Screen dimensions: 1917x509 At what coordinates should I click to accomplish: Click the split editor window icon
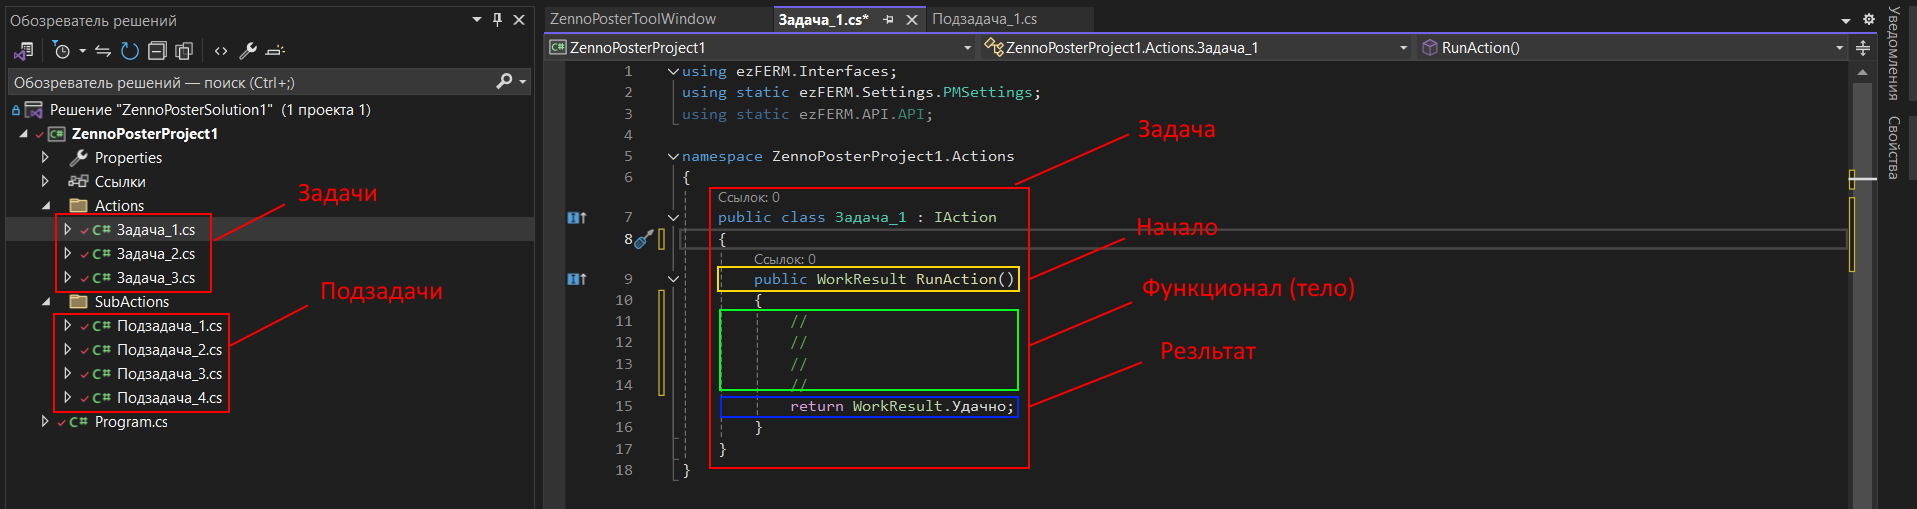[x=1862, y=48]
